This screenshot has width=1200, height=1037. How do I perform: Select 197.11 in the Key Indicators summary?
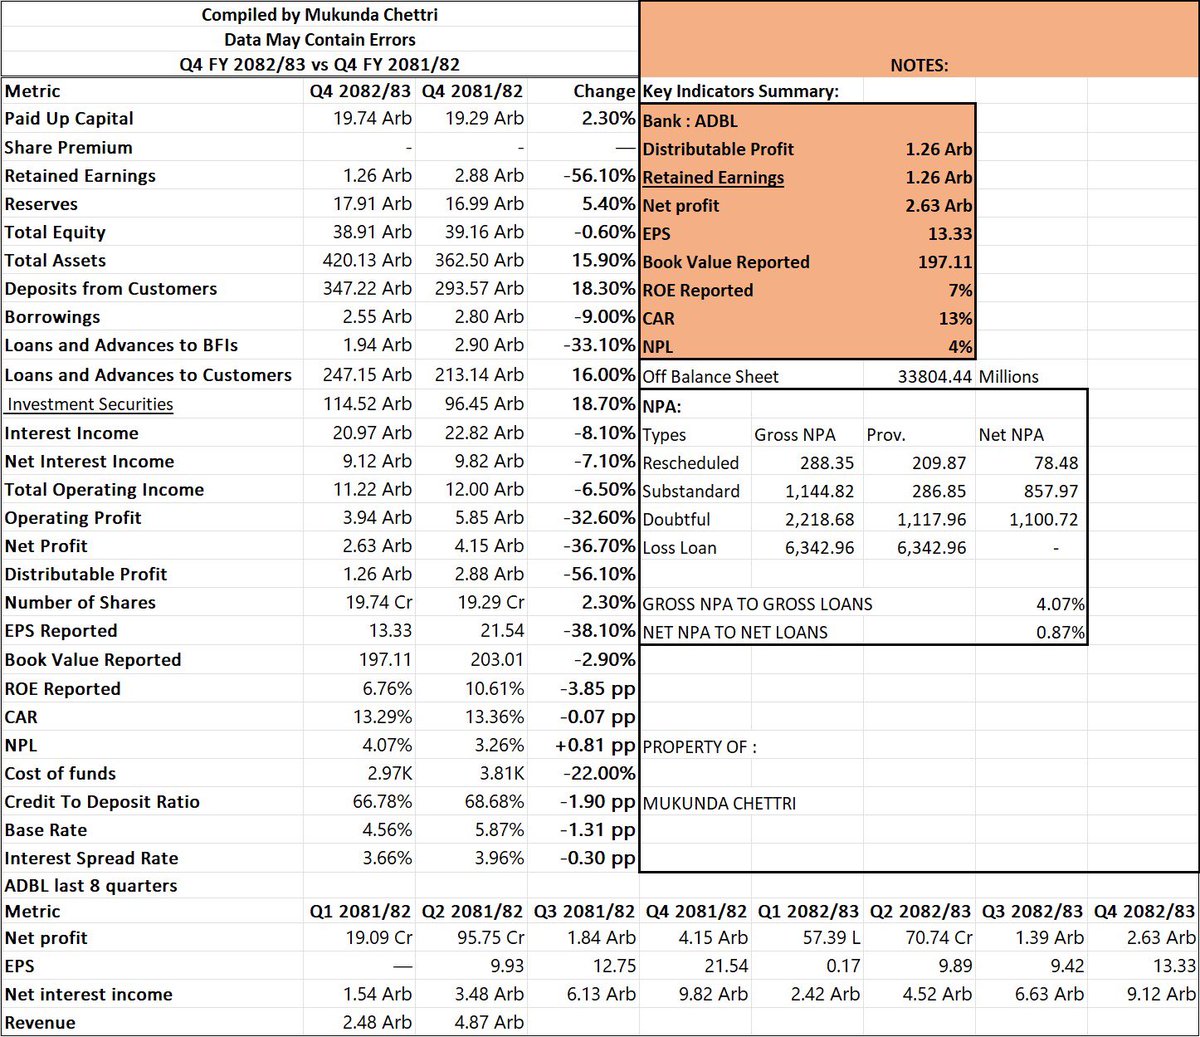945,262
